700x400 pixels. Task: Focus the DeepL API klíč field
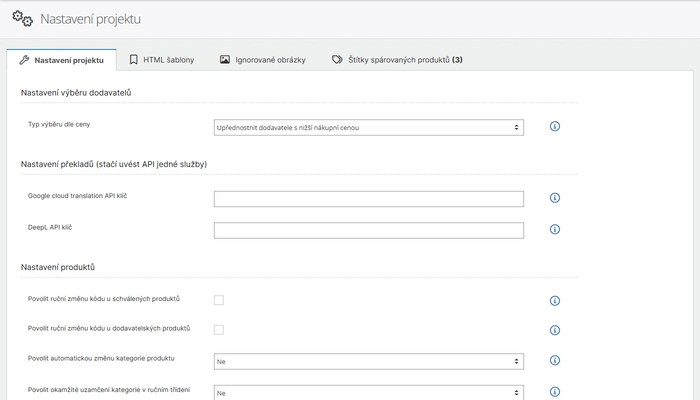click(369, 230)
